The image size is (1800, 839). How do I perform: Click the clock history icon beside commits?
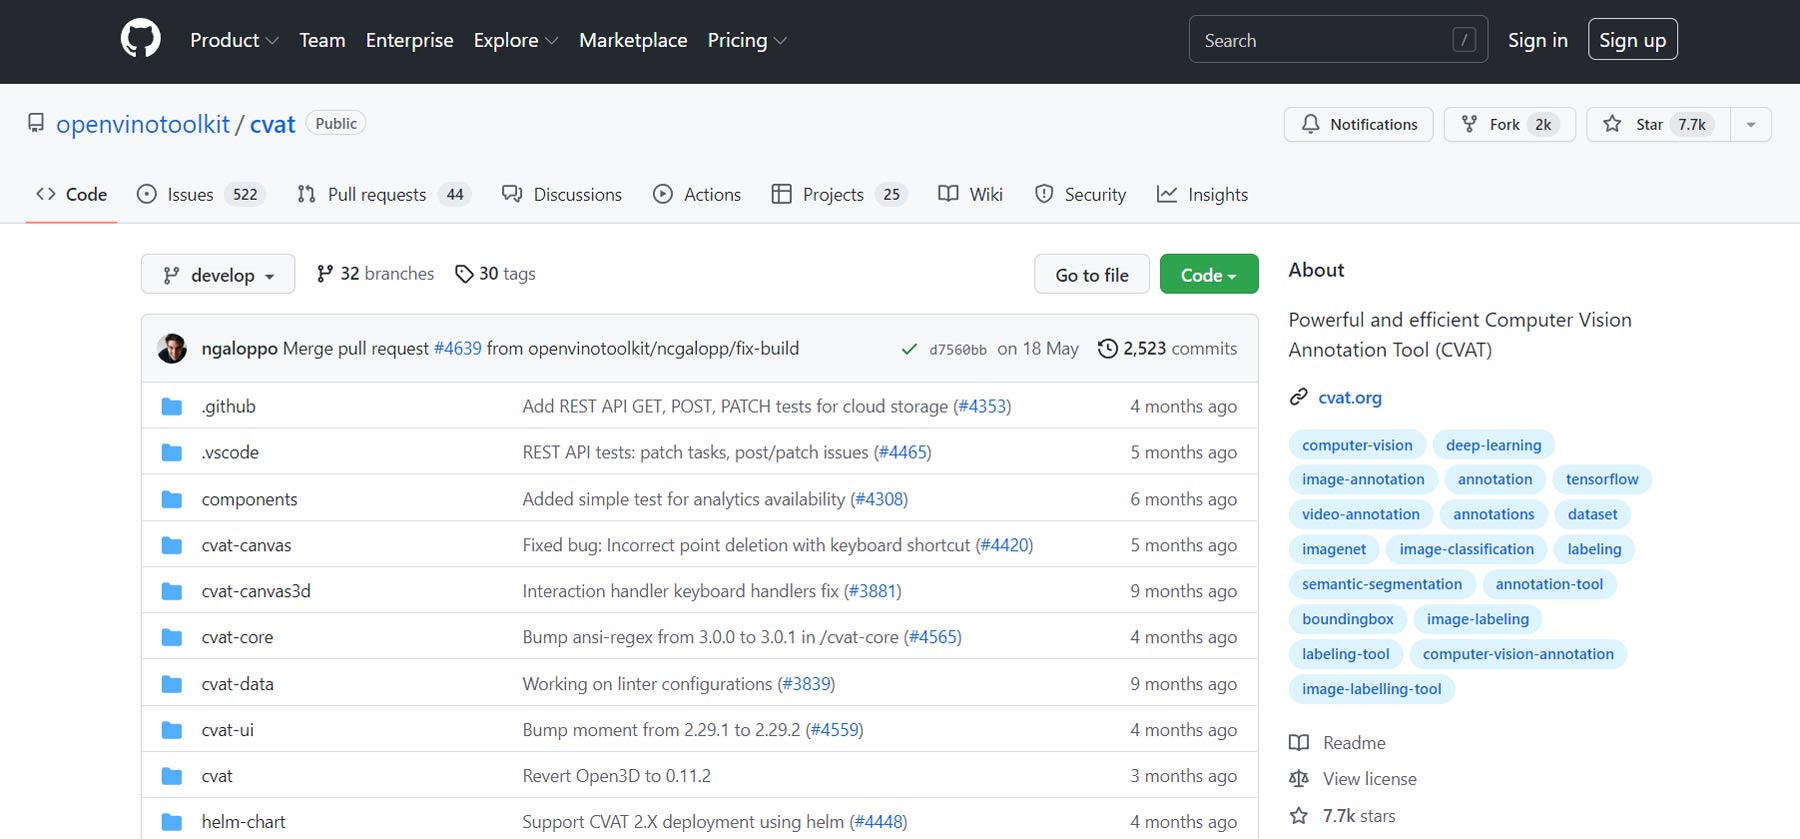[1107, 348]
